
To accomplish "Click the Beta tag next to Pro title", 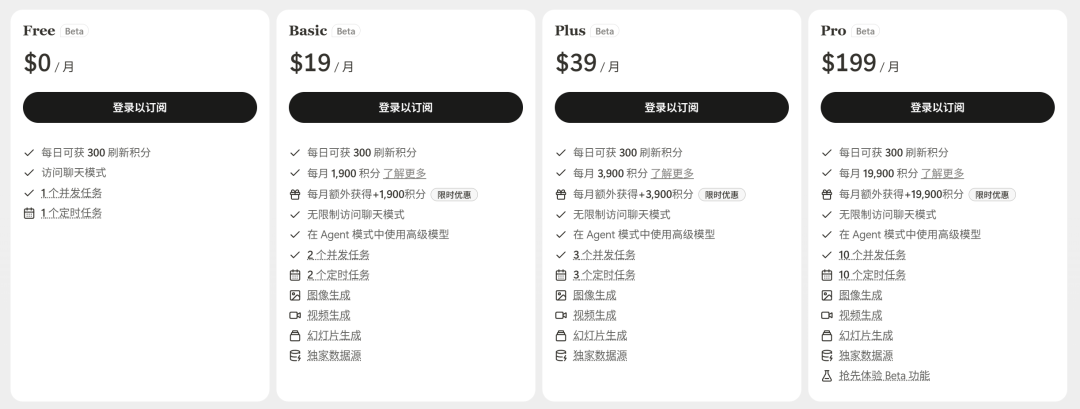I will pos(865,31).
